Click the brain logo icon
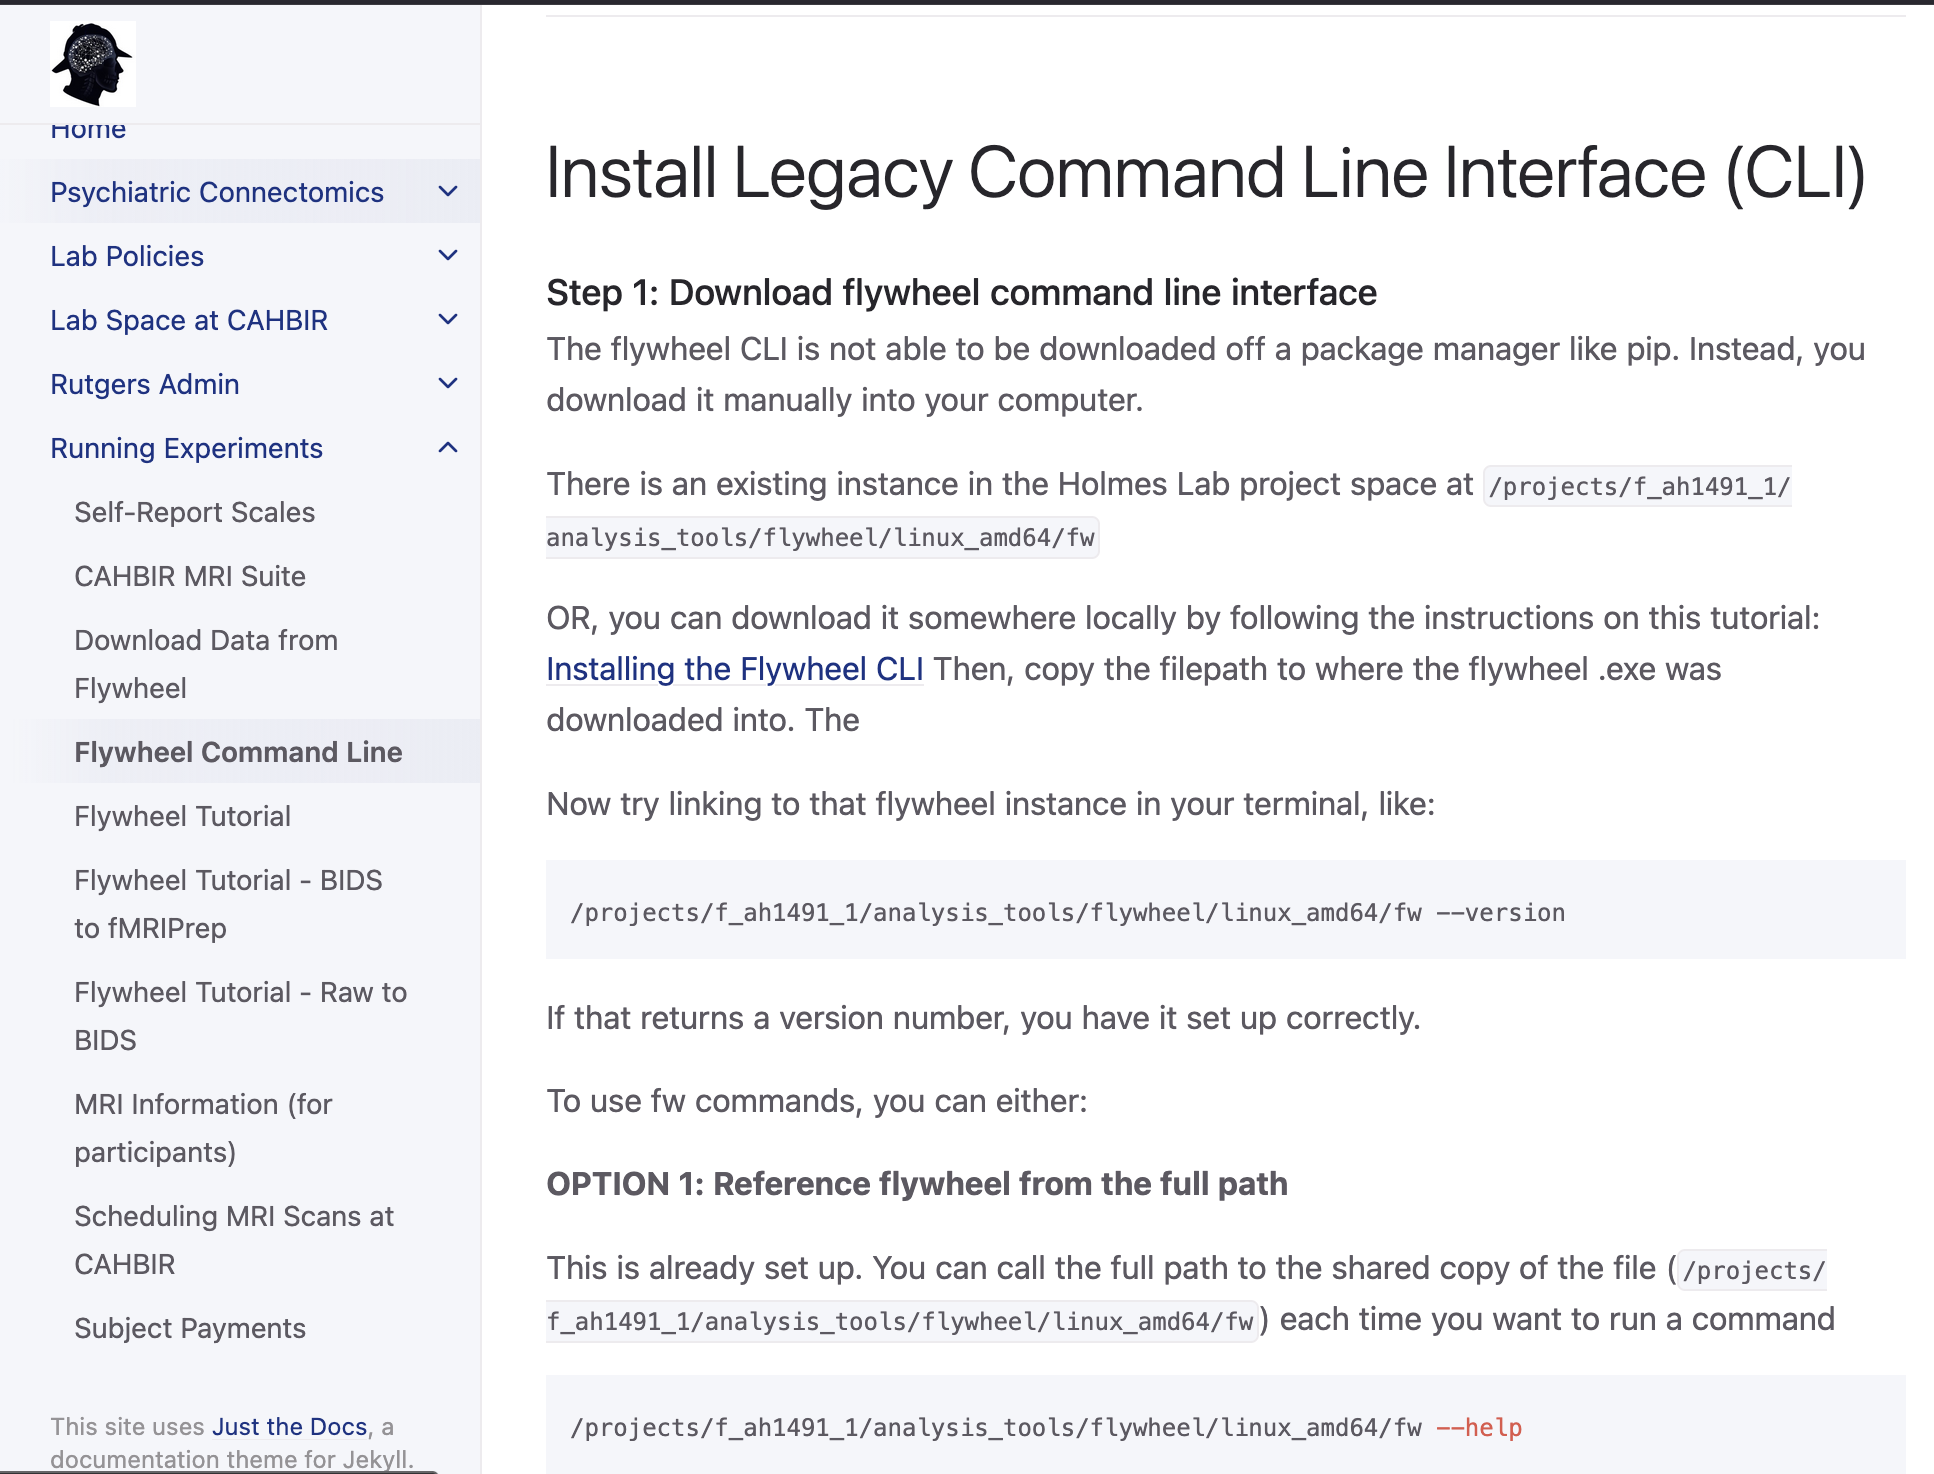The width and height of the screenshot is (1934, 1474). 92,63
